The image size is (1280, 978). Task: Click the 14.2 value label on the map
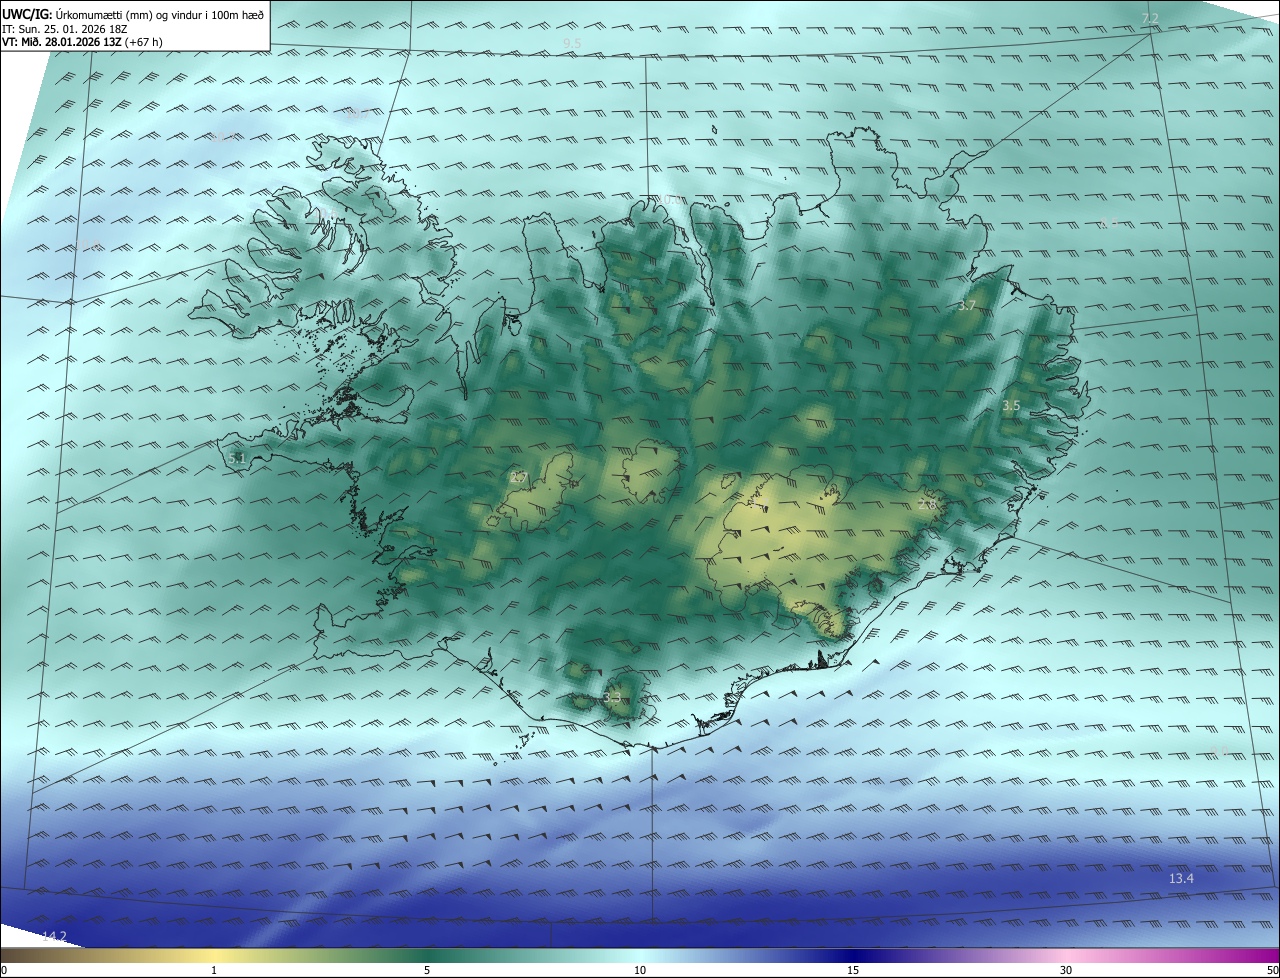[x=54, y=936]
